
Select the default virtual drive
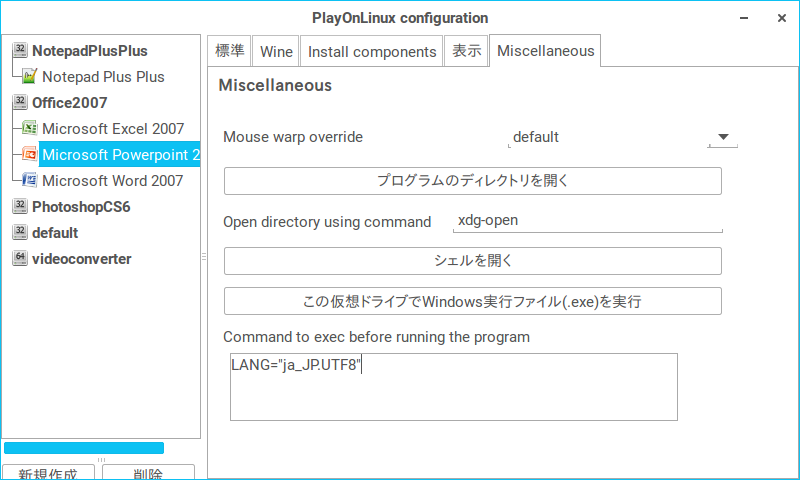pyautogui.click(x=55, y=233)
